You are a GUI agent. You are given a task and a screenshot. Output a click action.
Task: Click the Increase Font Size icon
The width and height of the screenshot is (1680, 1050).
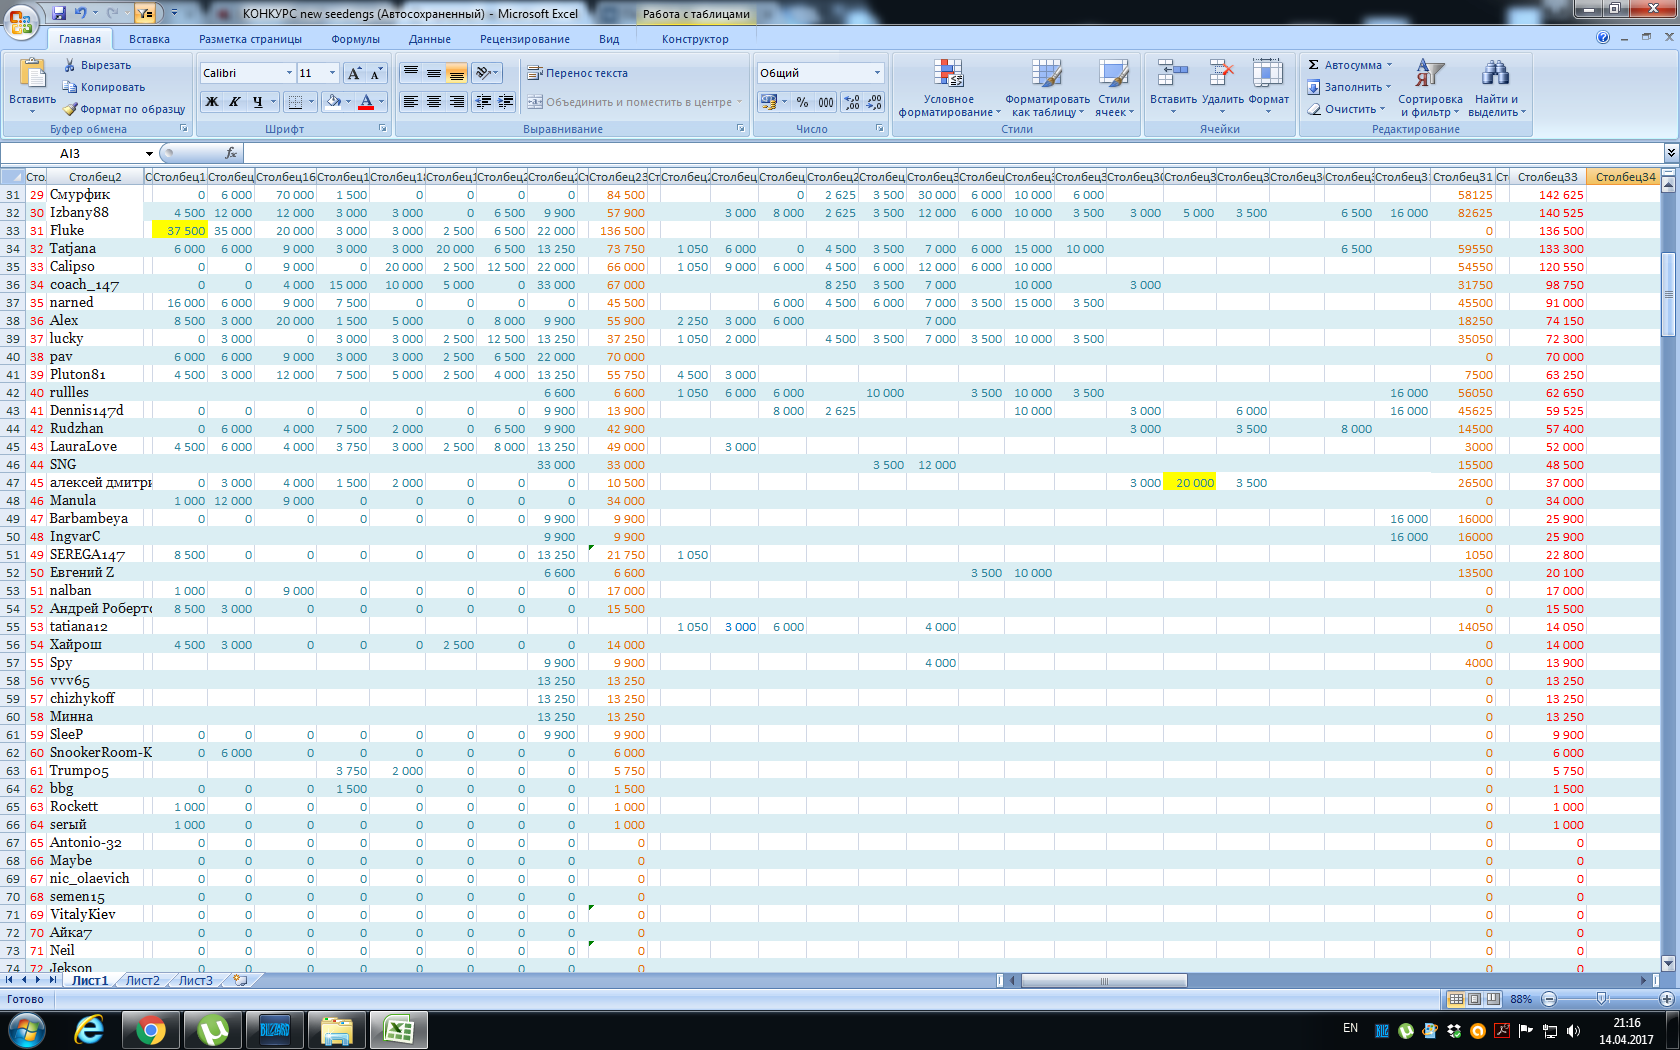354,73
